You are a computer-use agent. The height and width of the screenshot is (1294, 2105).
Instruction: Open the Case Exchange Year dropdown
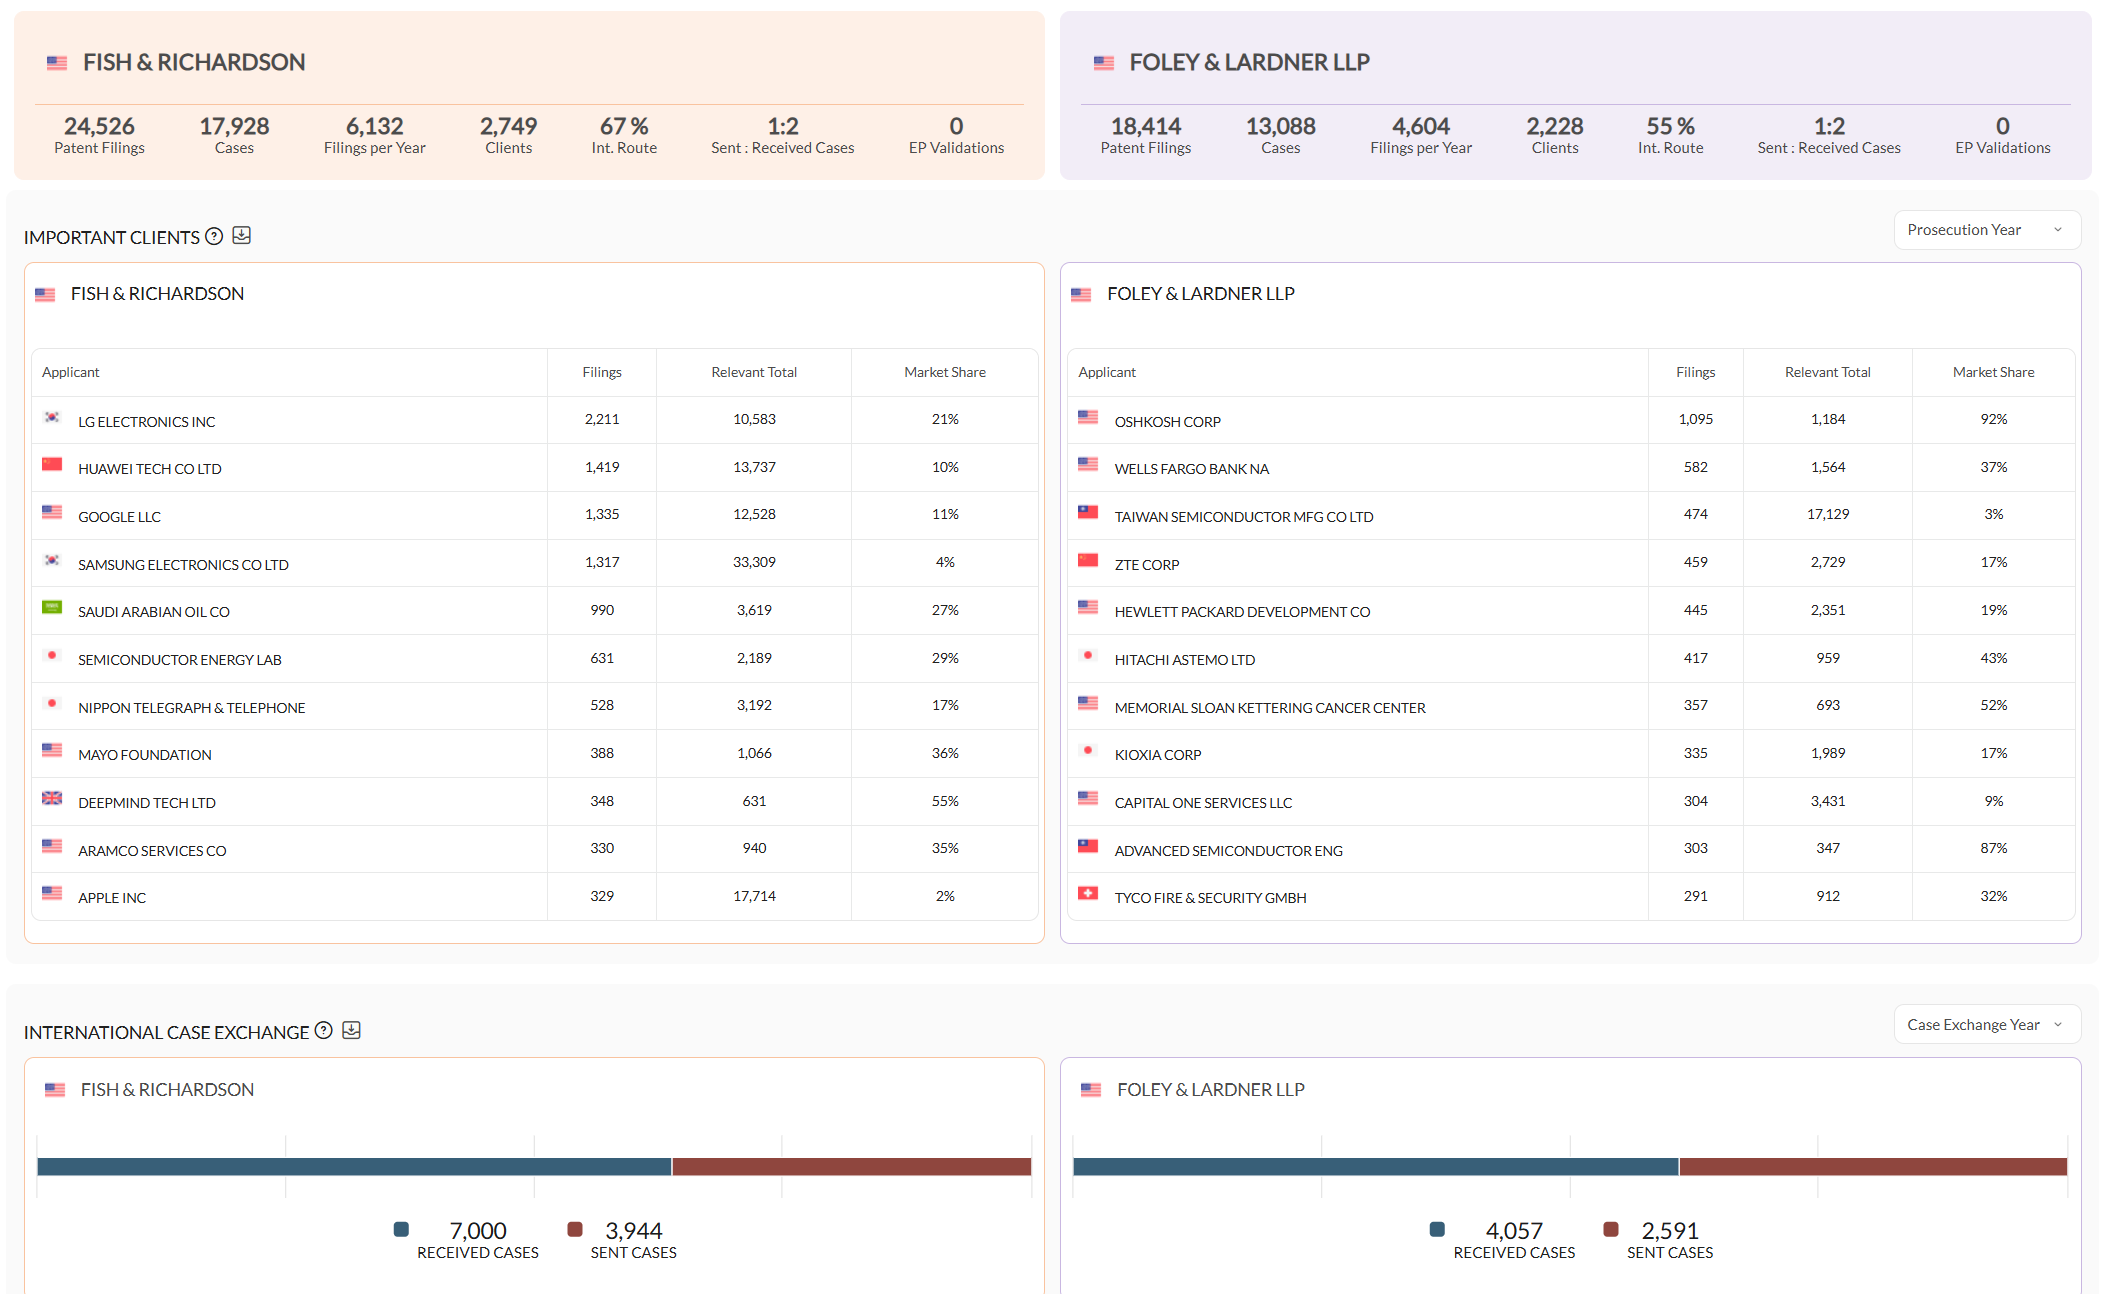[x=1986, y=1025]
